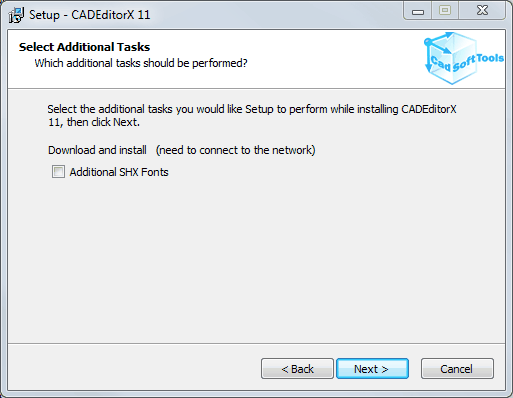This screenshot has height=398, width=513.
Task: Click the 'need to connect to the network' note
Action: coord(235,150)
